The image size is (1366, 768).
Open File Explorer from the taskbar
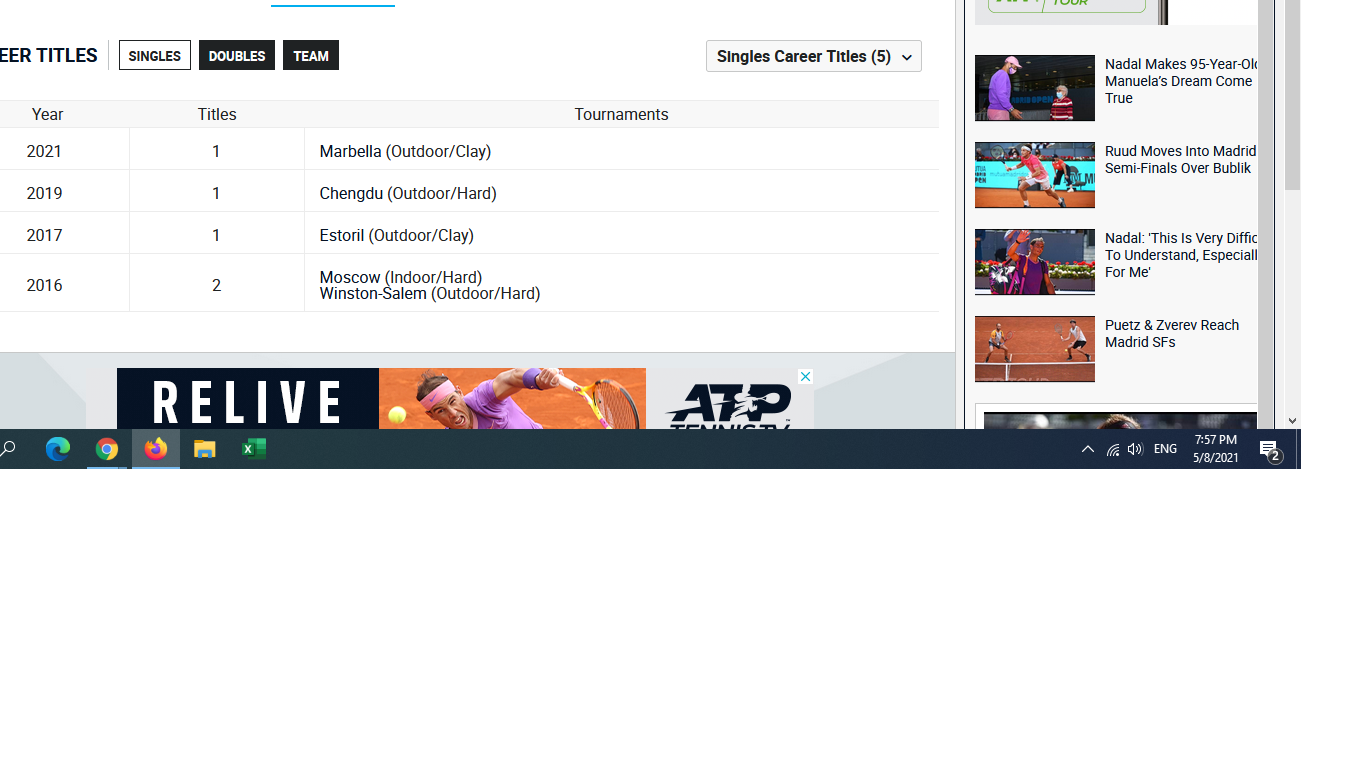[x=203, y=448]
